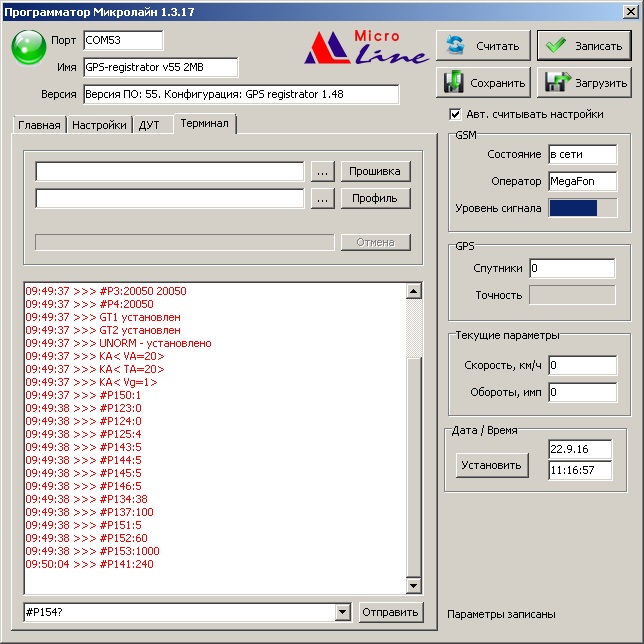This screenshot has height=644, width=644.
Task: Click the Установить date/time button
Action: (x=491, y=465)
